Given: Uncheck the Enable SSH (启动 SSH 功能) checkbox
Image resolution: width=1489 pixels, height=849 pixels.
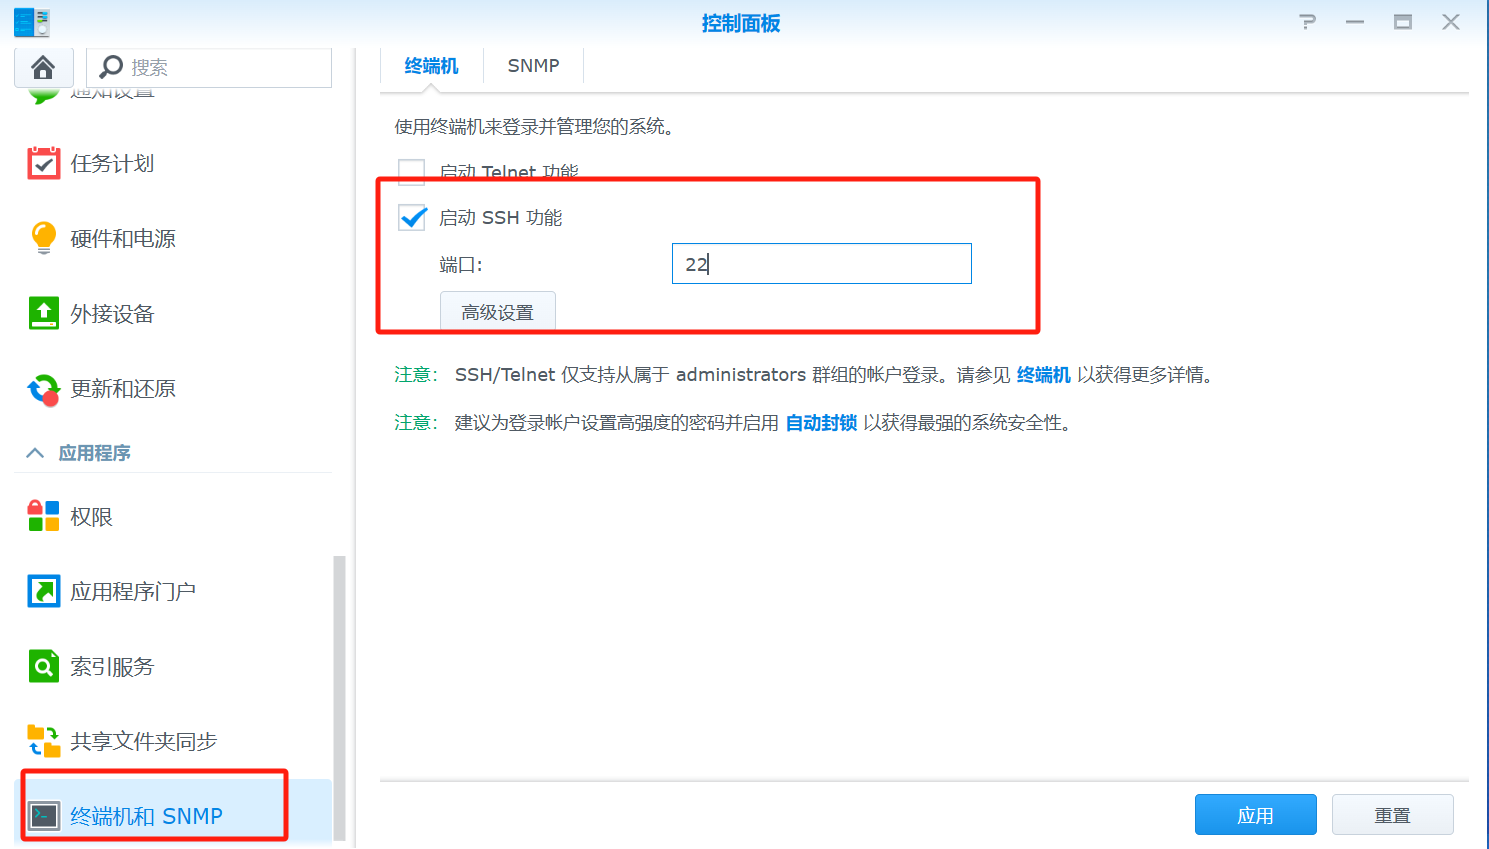Looking at the screenshot, I should (412, 217).
